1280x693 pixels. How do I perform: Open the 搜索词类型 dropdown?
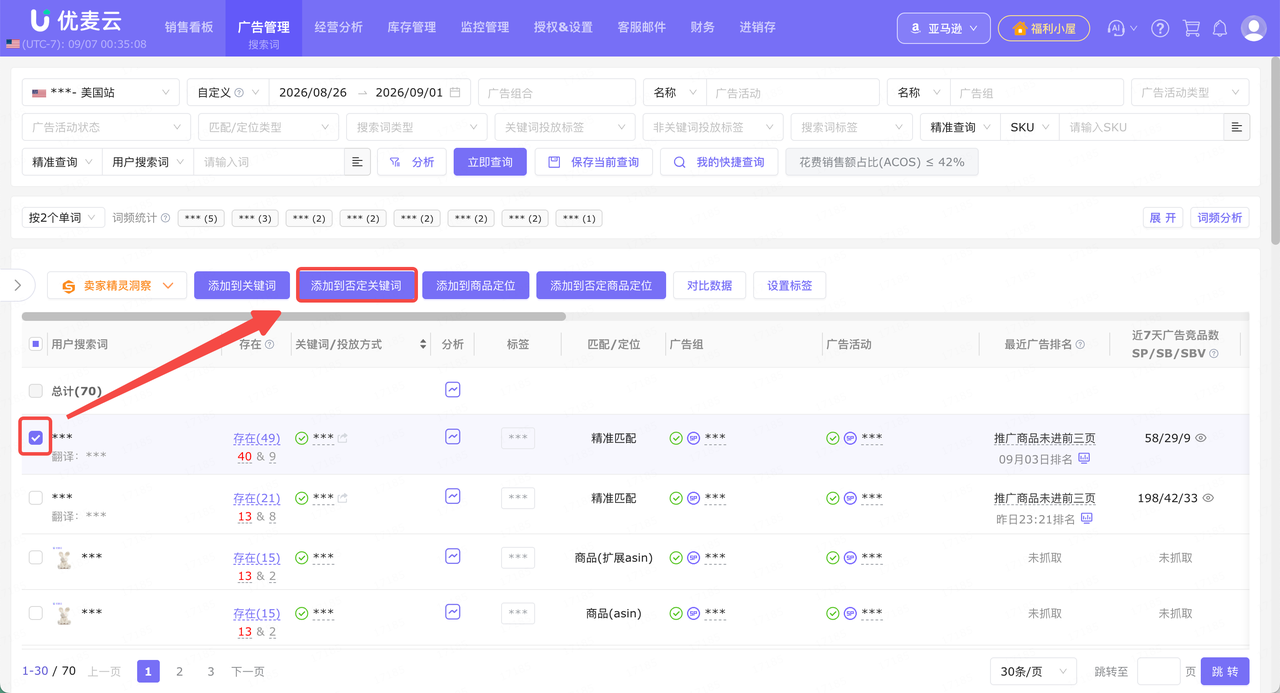415,127
